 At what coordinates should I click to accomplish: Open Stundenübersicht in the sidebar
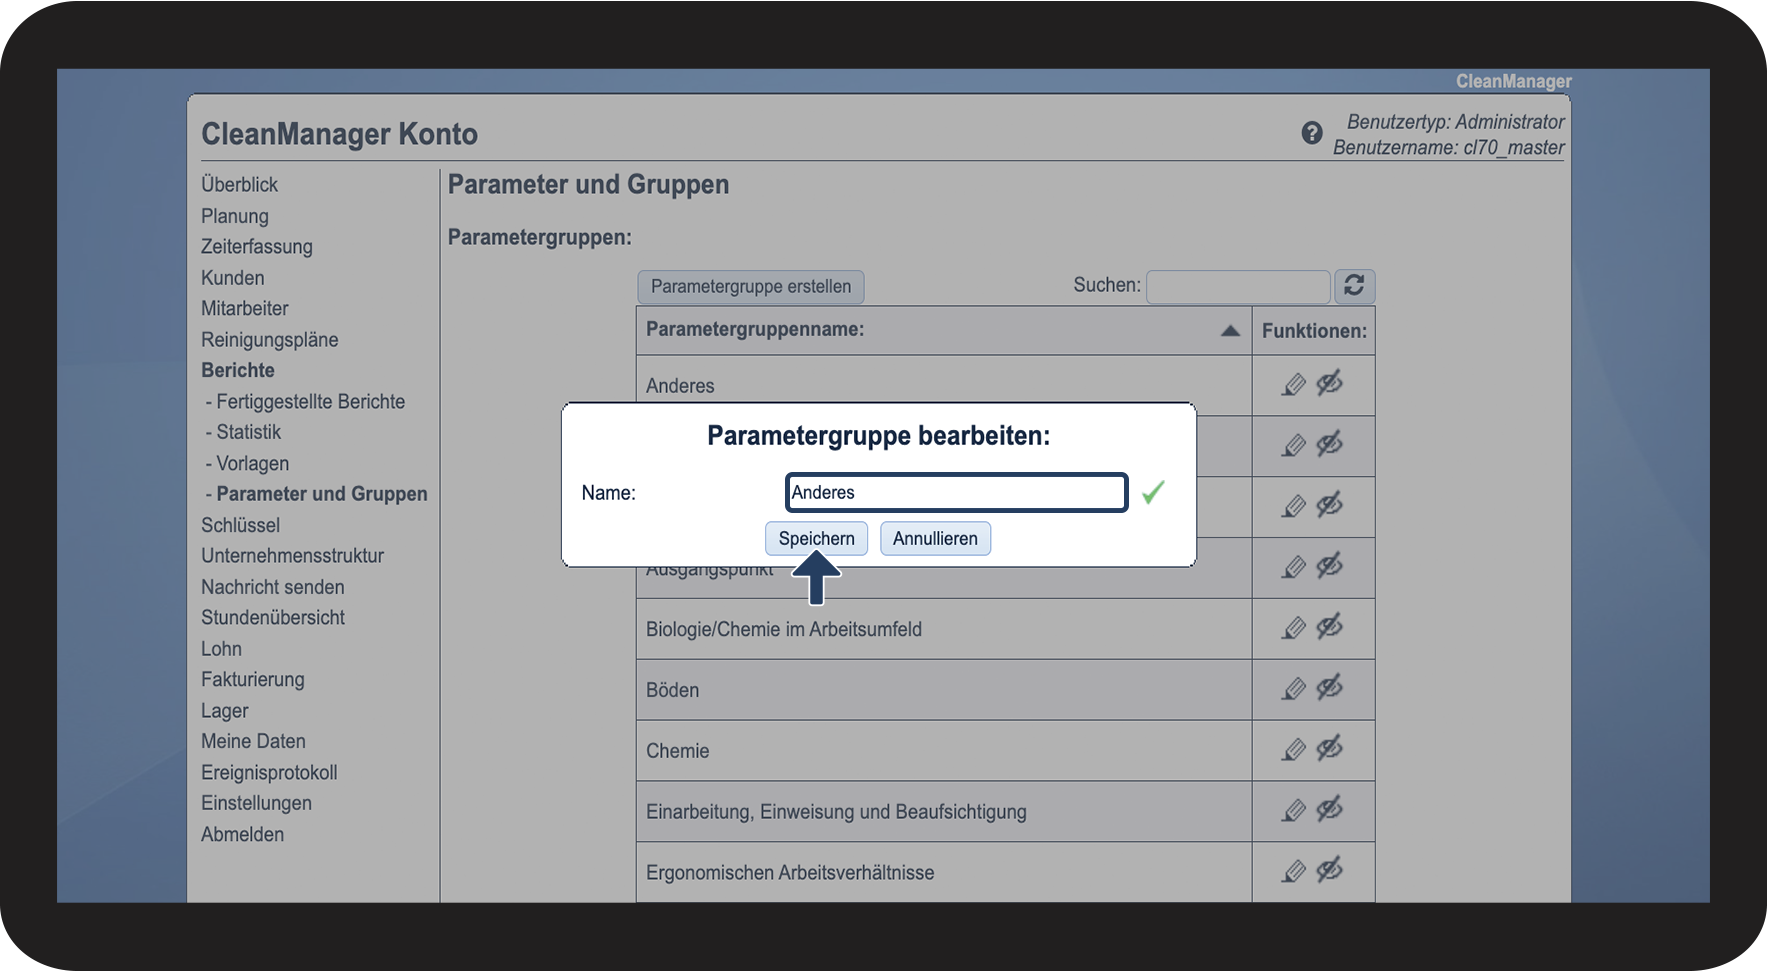273,618
